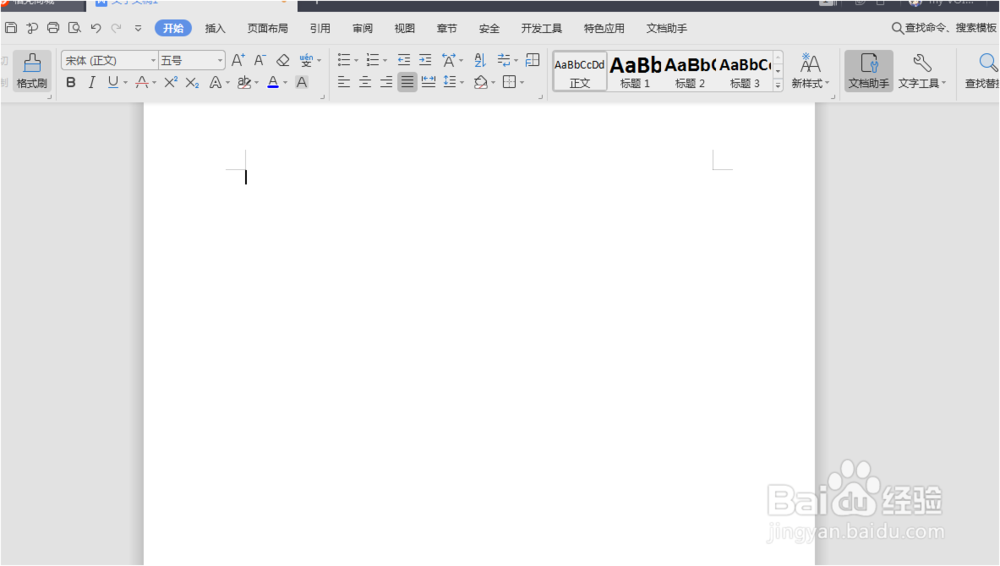The image size is (1000, 566).
Task: Center align the paragraph
Action: 365,82
